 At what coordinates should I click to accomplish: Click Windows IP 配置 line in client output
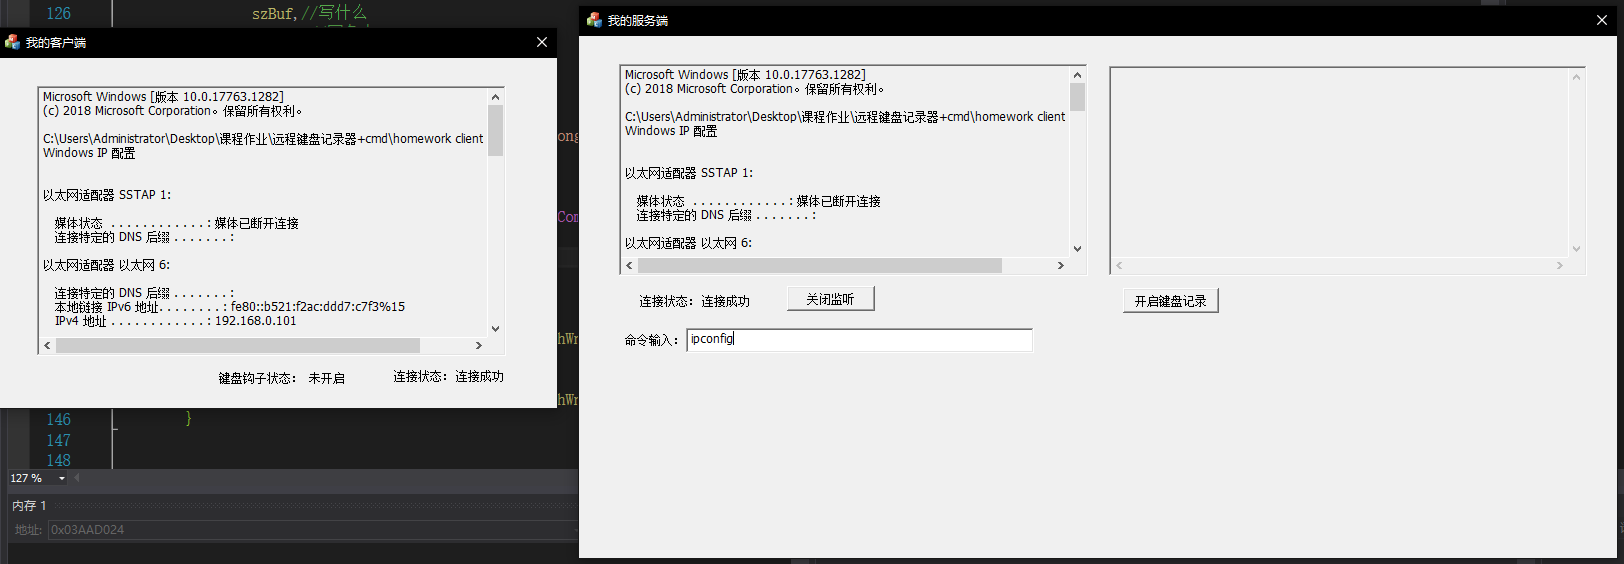[x=89, y=153]
